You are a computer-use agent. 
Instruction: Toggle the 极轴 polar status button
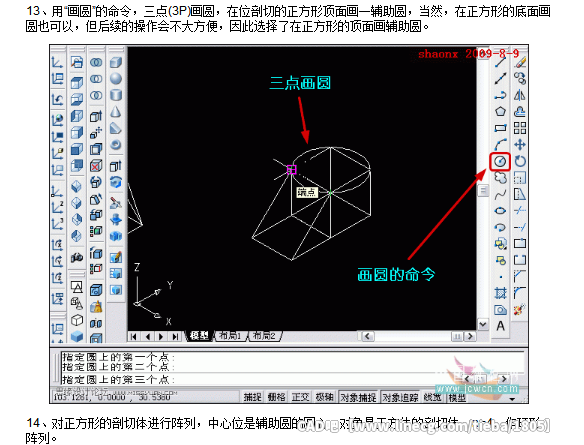324,397
